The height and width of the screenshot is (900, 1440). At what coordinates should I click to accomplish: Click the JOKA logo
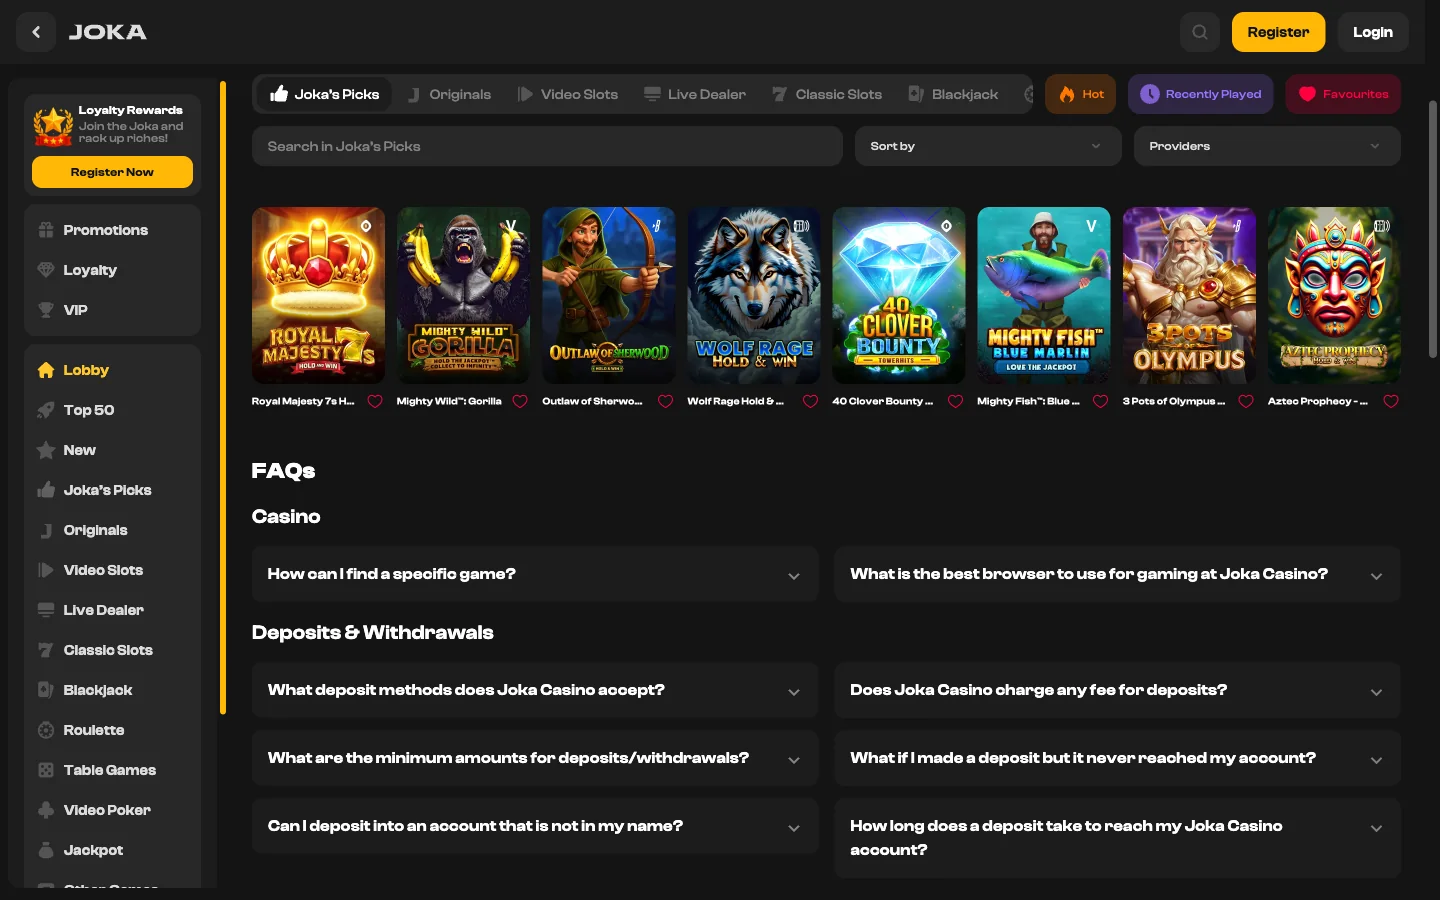pyautogui.click(x=107, y=32)
